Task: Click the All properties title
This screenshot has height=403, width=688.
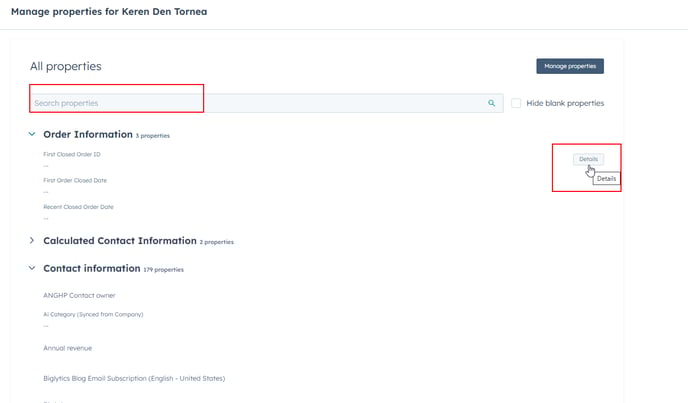Action: coord(66,66)
